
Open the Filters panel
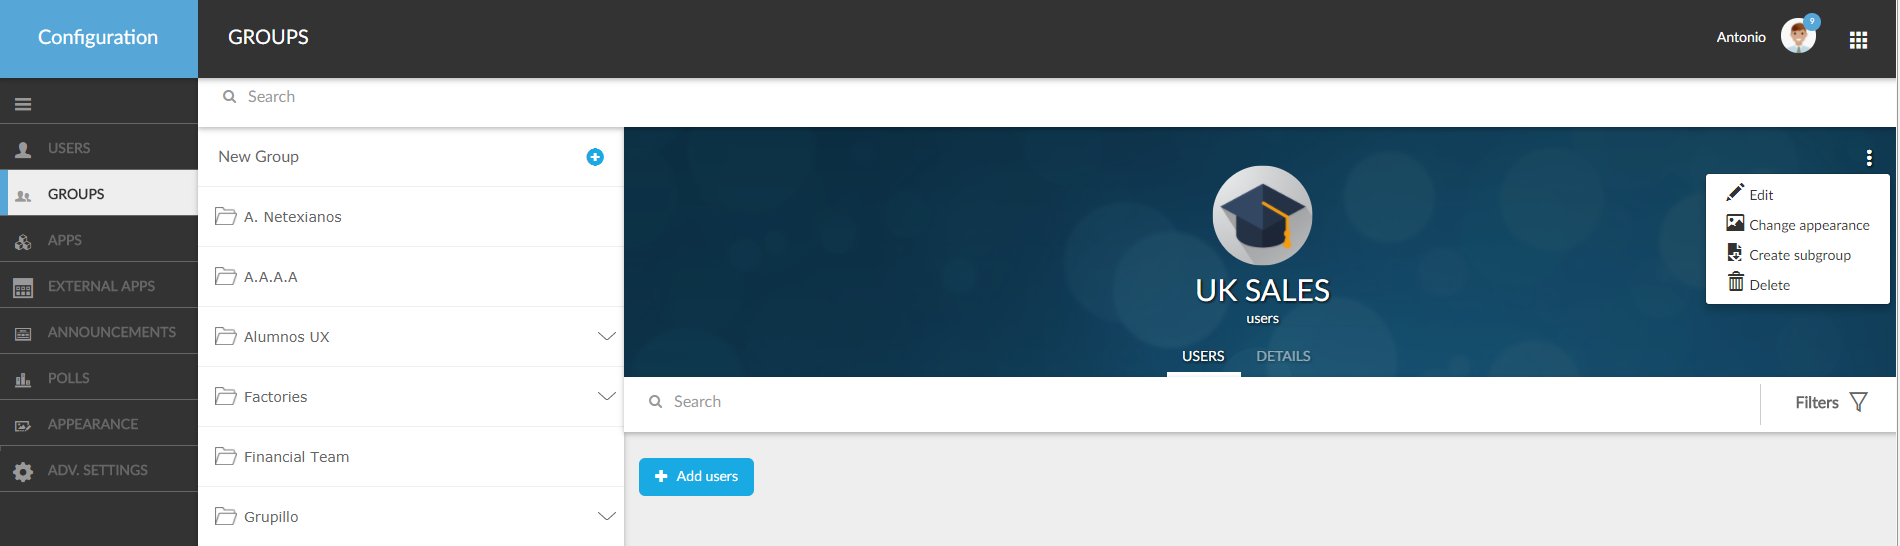pyautogui.click(x=1830, y=402)
